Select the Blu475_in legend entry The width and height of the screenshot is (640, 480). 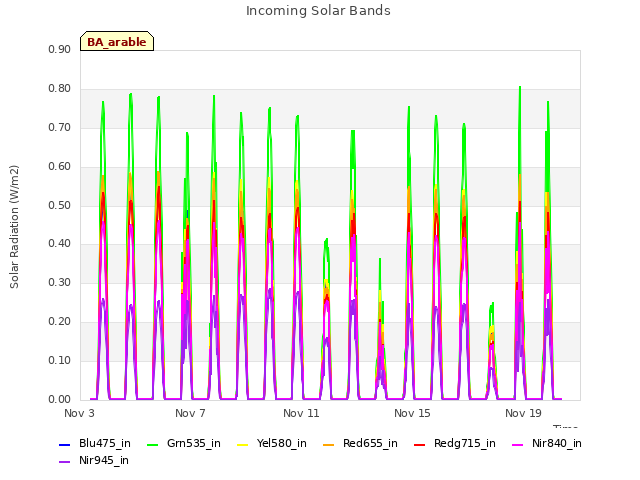[95, 443]
